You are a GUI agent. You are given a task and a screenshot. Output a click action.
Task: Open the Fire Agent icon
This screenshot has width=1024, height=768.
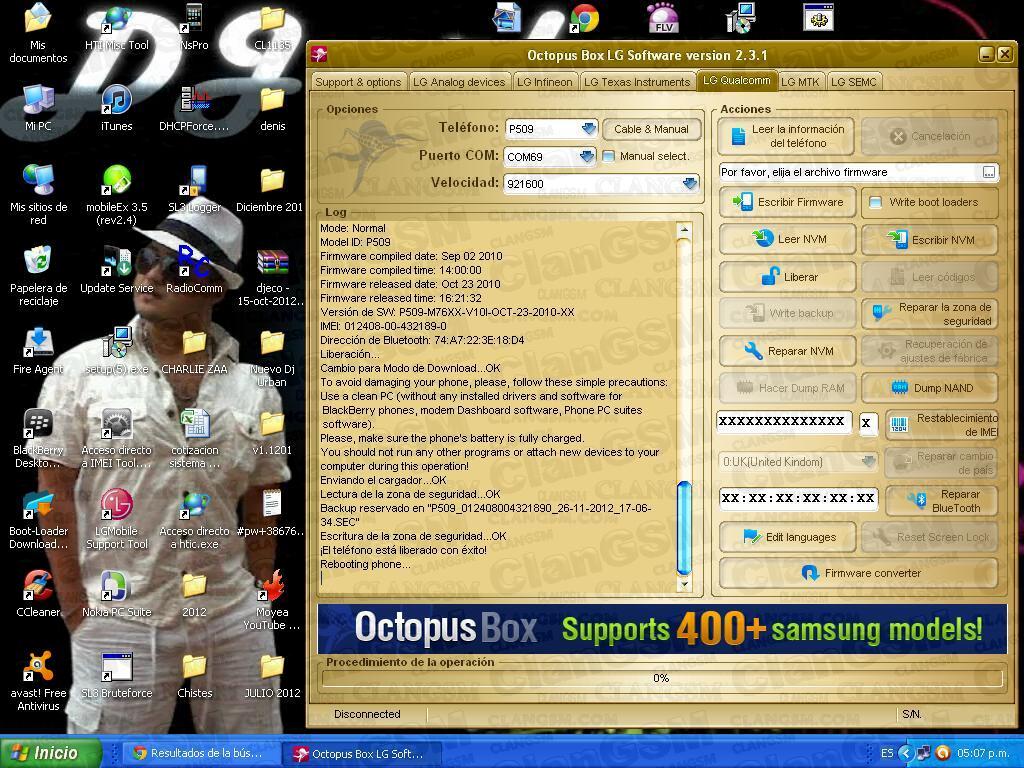(38, 351)
